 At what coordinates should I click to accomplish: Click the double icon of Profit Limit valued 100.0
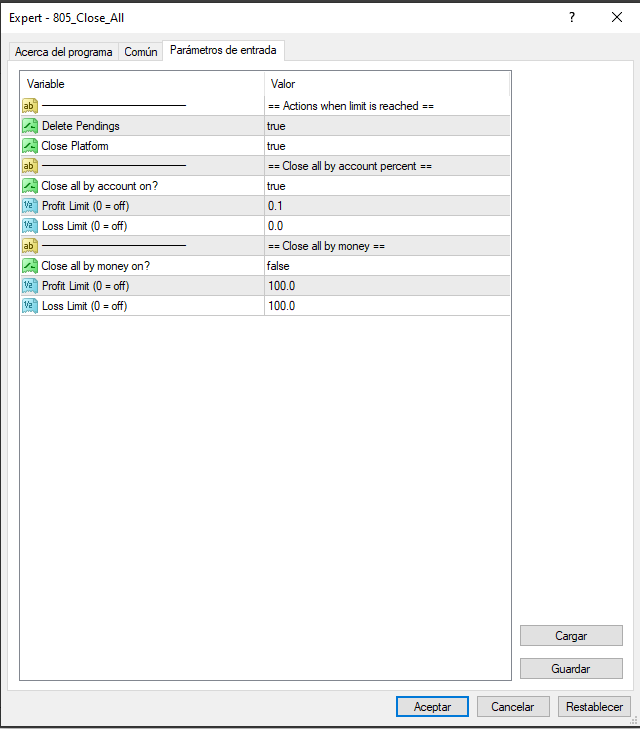point(30,286)
